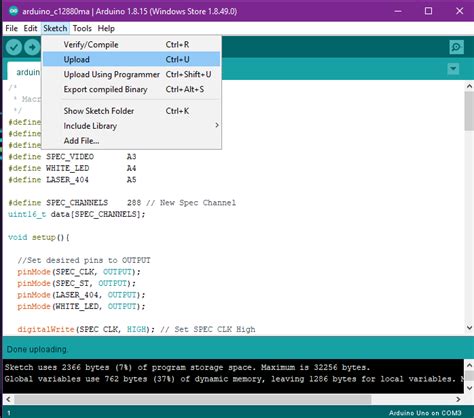Click the '#define SPEC_VIDEO' code line
This screenshot has height=418, width=474.
pos(72,157)
